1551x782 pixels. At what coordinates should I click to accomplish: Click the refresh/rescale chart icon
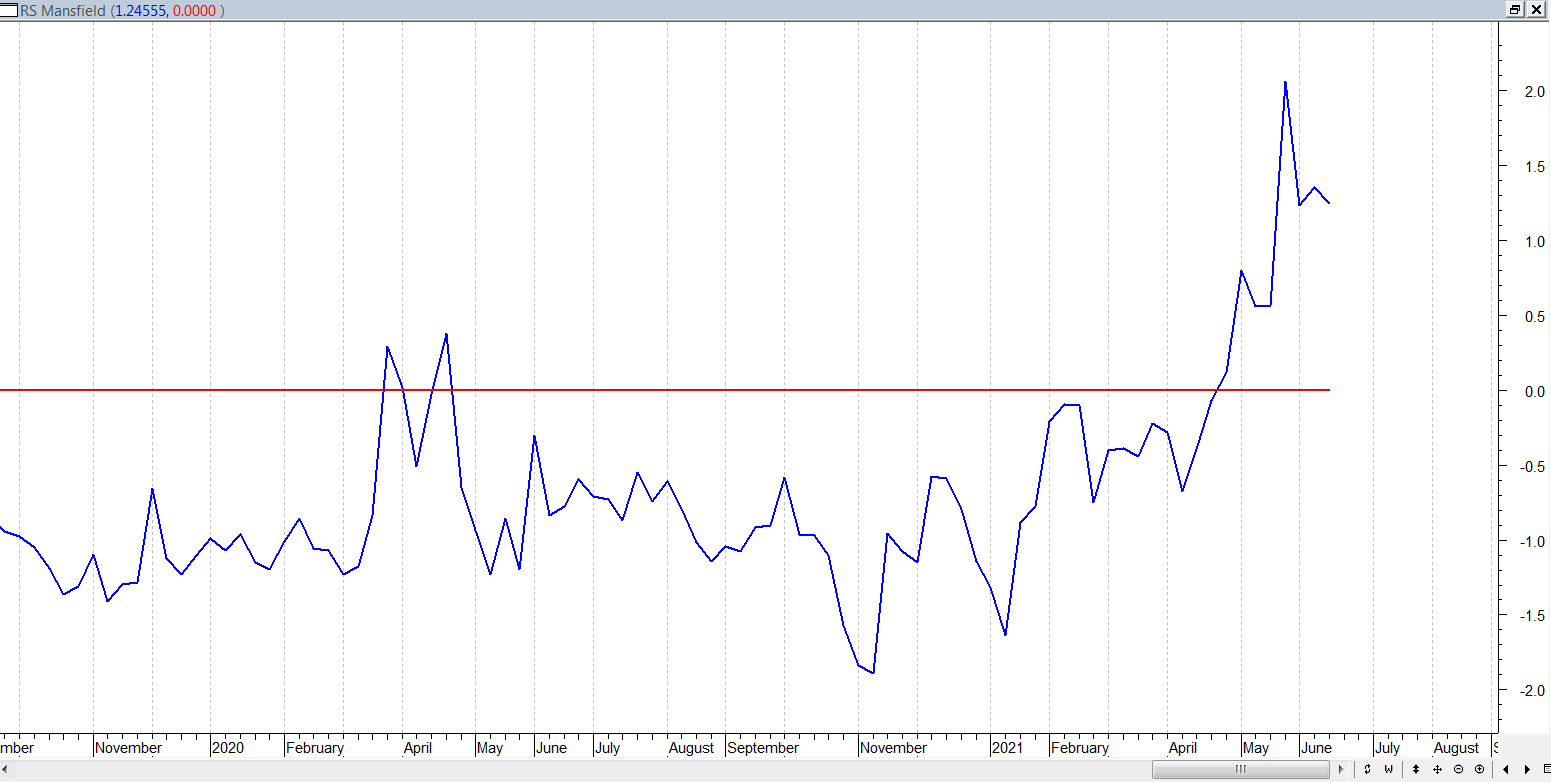pyautogui.click(x=1367, y=769)
